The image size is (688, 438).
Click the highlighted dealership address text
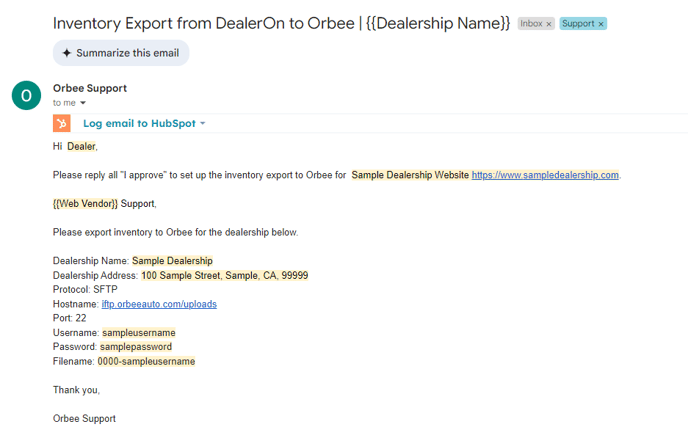click(225, 276)
